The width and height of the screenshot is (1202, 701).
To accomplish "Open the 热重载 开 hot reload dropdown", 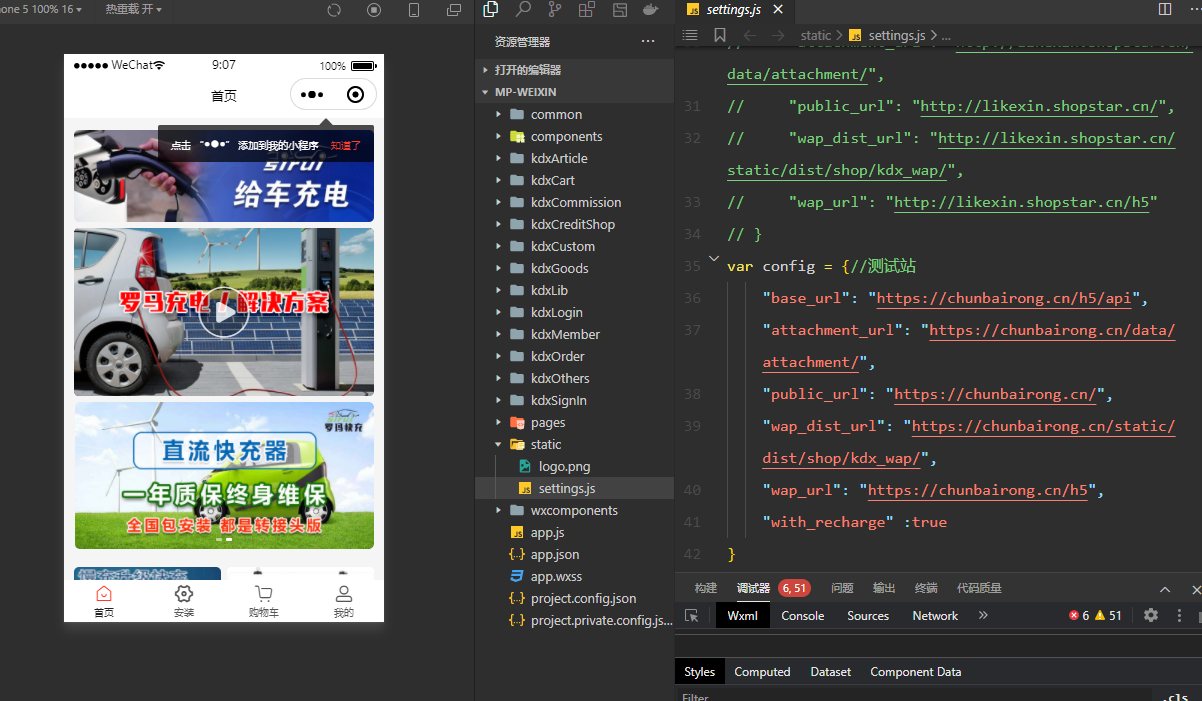I will 133,9.
